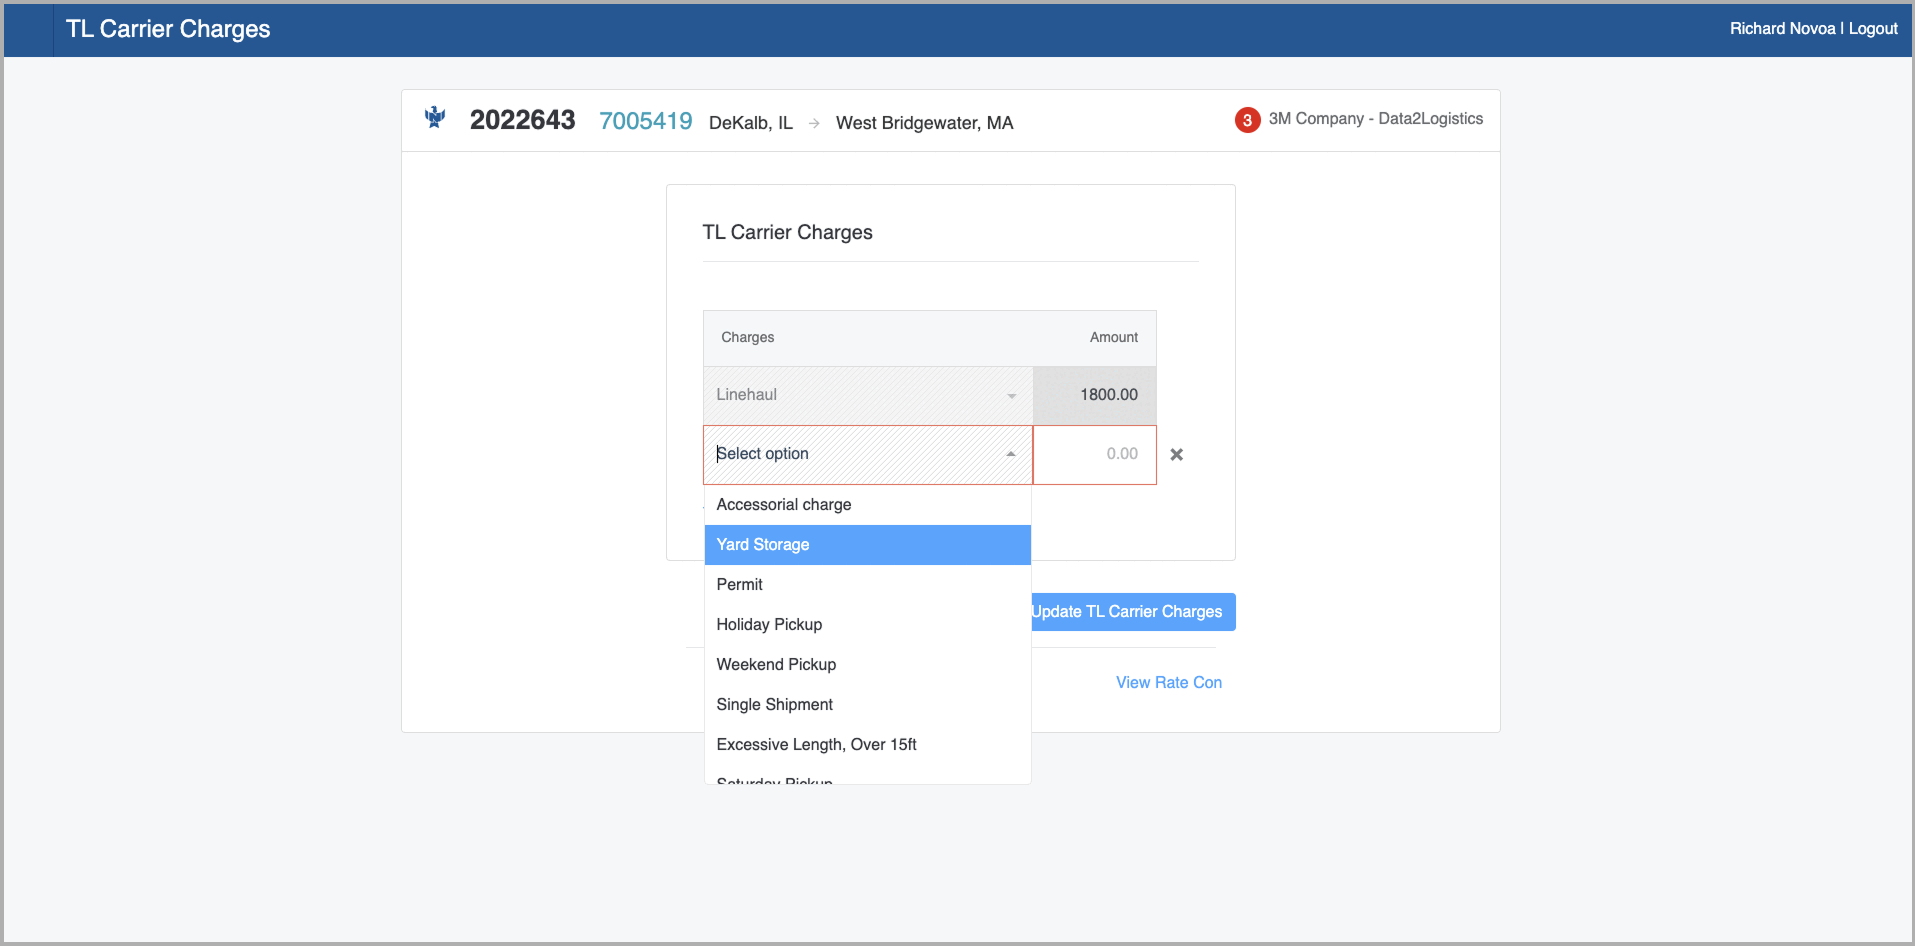Choose Weekend Pickup charge
This screenshot has width=1915, height=946.
tap(868, 665)
